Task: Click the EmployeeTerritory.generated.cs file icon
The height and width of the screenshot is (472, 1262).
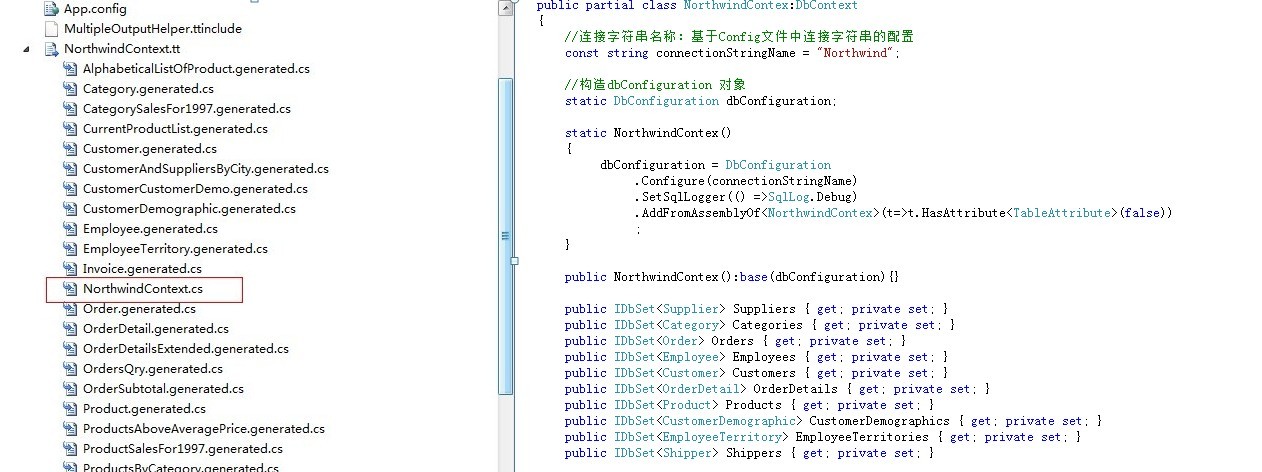Action: click(x=70, y=249)
